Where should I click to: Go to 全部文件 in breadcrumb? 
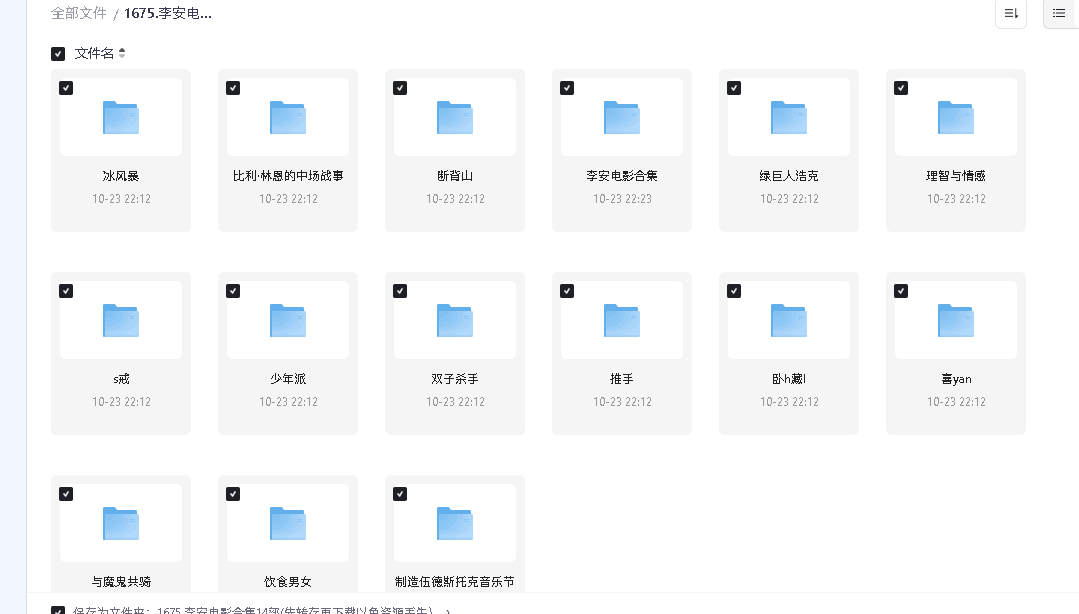(x=79, y=13)
